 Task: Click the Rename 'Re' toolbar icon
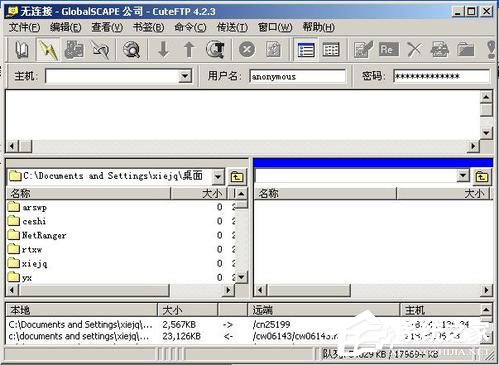click(x=388, y=50)
